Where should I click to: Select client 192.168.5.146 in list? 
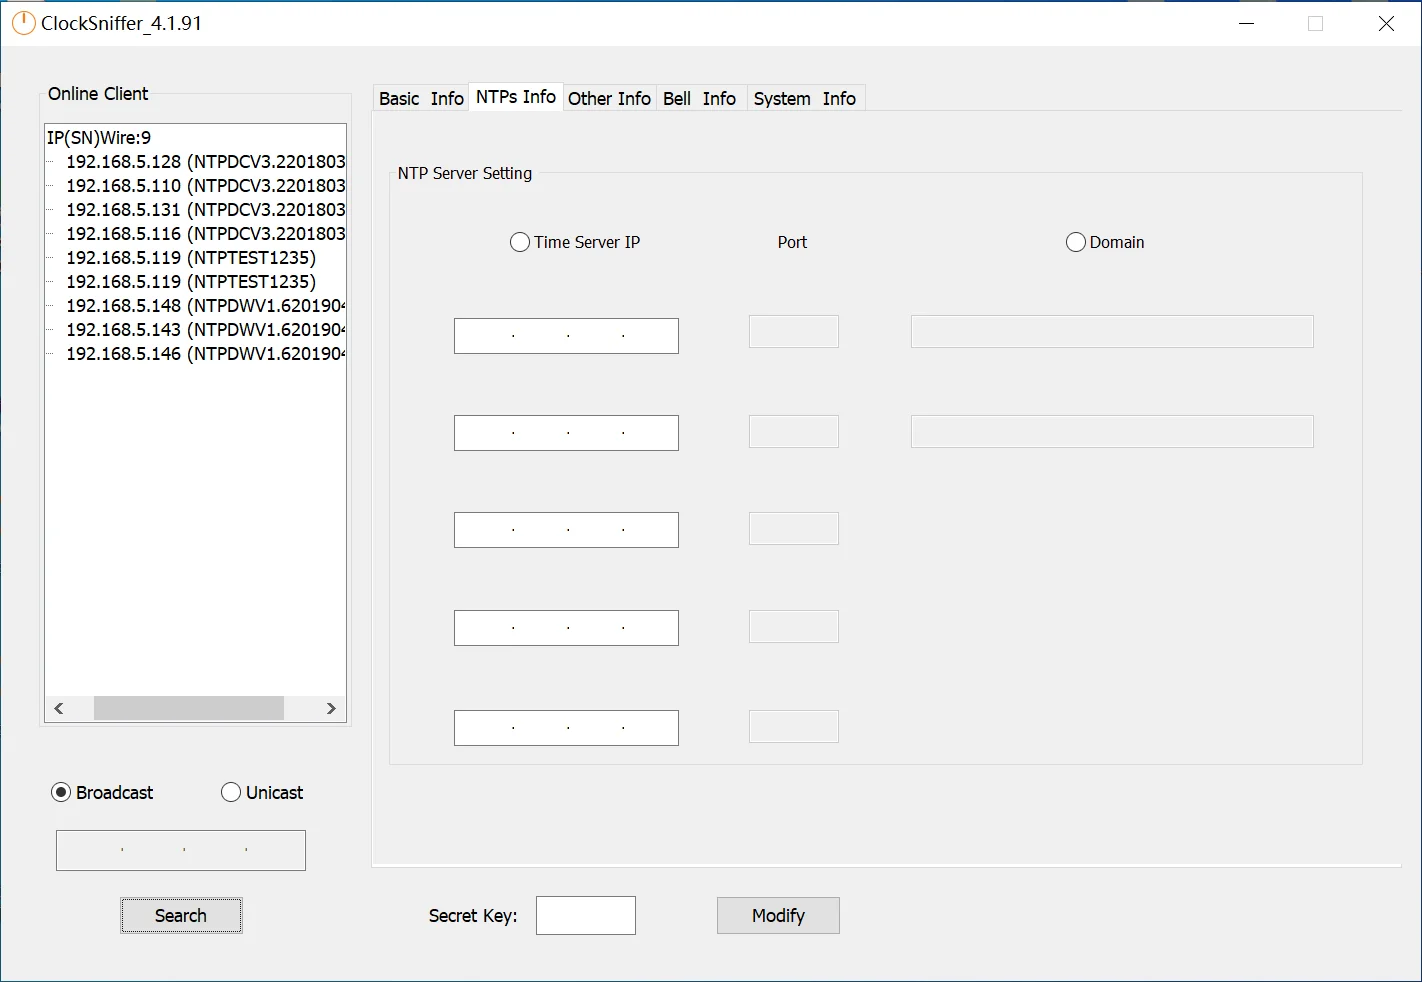pyautogui.click(x=205, y=354)
